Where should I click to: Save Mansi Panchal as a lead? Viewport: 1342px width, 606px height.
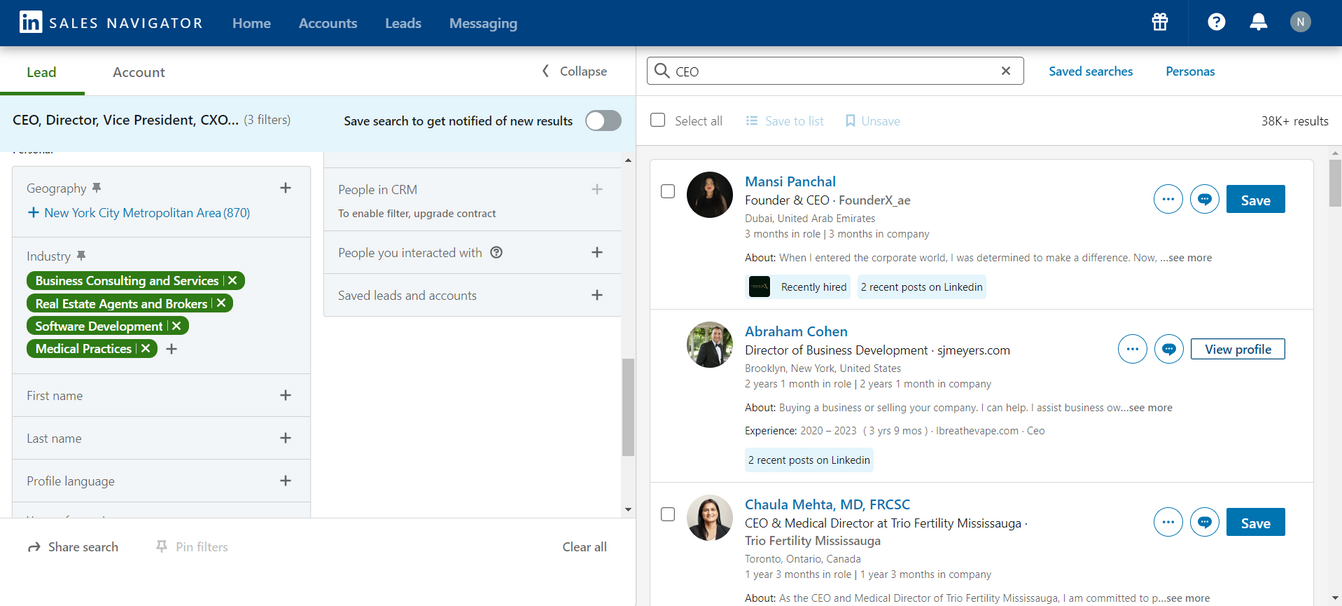click(x=1256, y=199)
